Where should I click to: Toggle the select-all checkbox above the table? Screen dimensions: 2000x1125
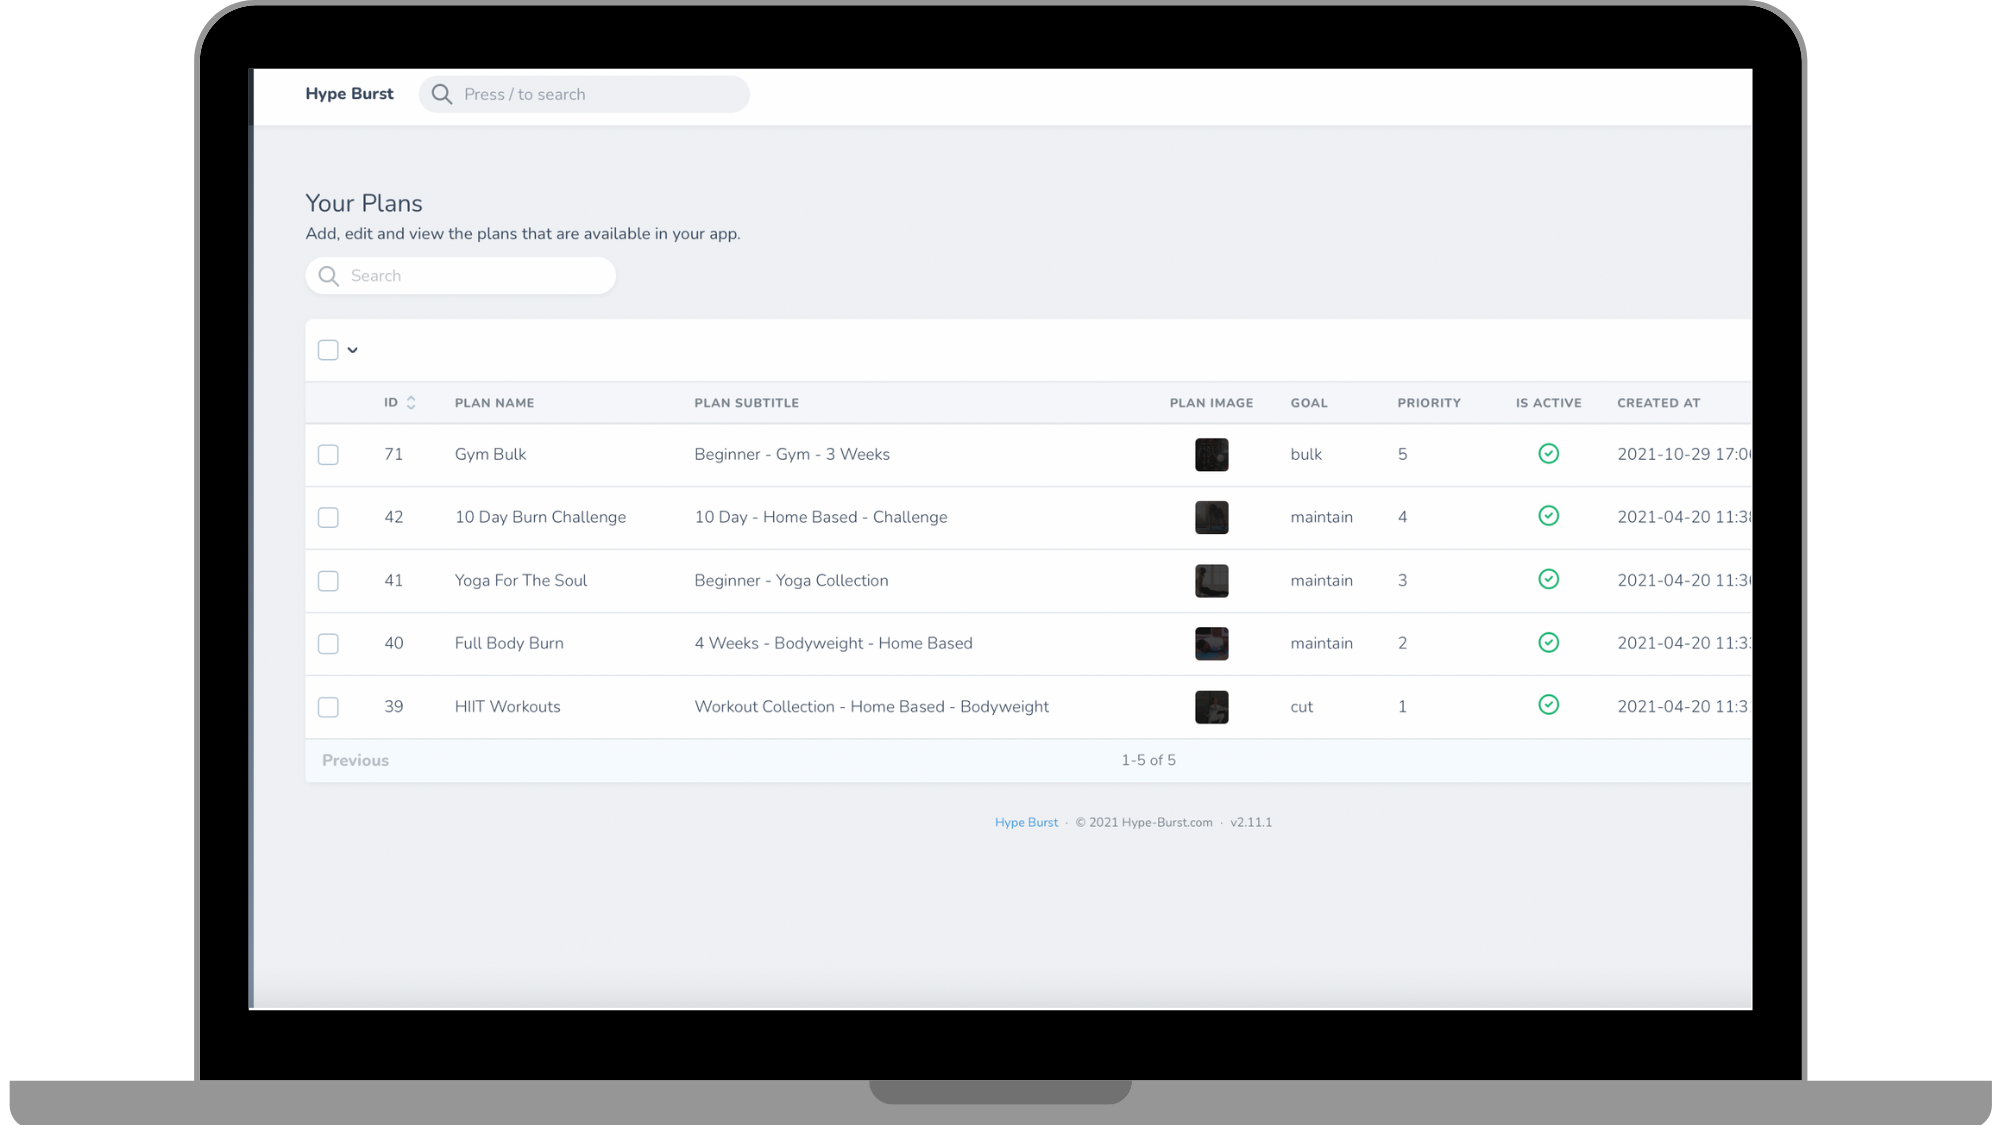tap(328, 350)
